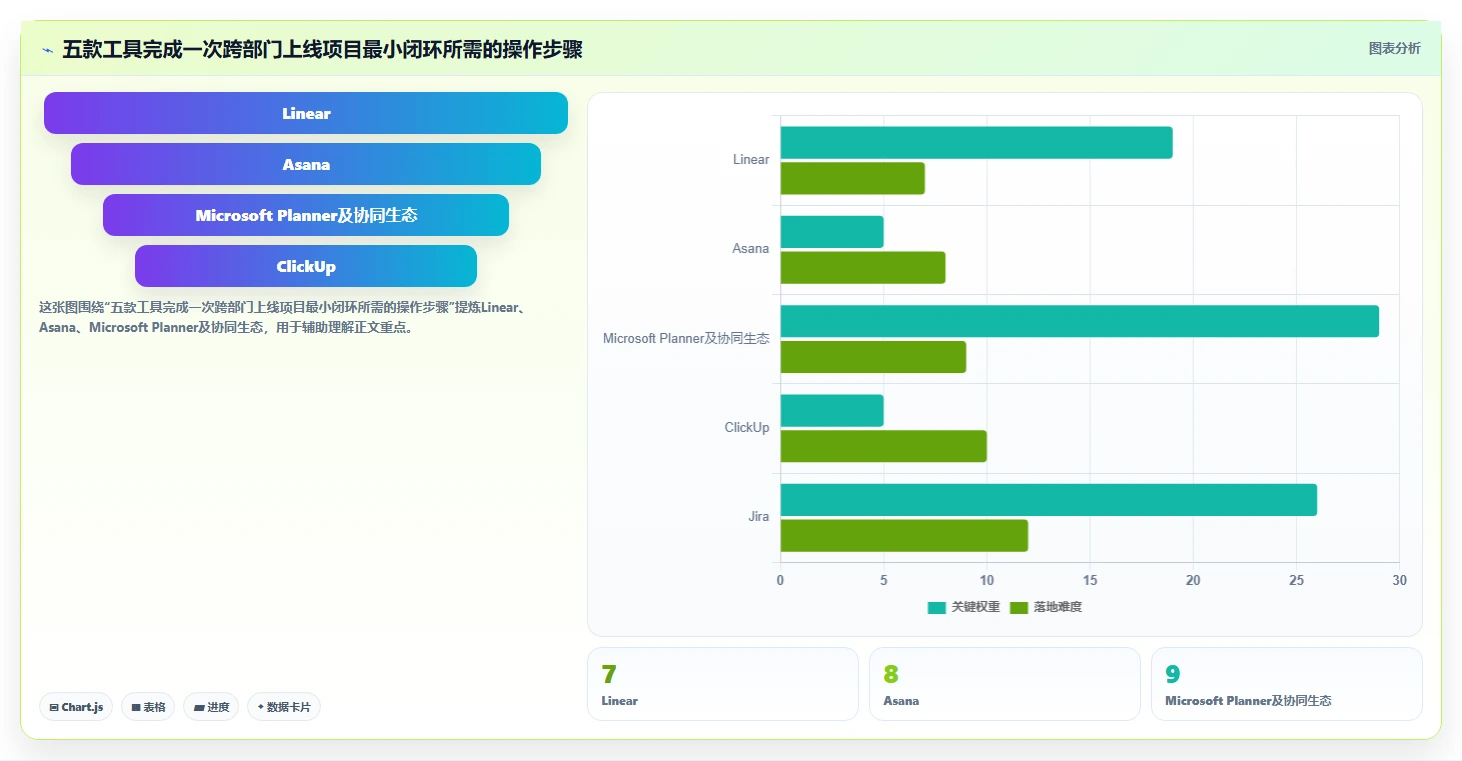Select the Microsoft Planner及协同生态 funnel bar
The width and height of the screenshot is (1462, 761).
[x=306, y=215]
